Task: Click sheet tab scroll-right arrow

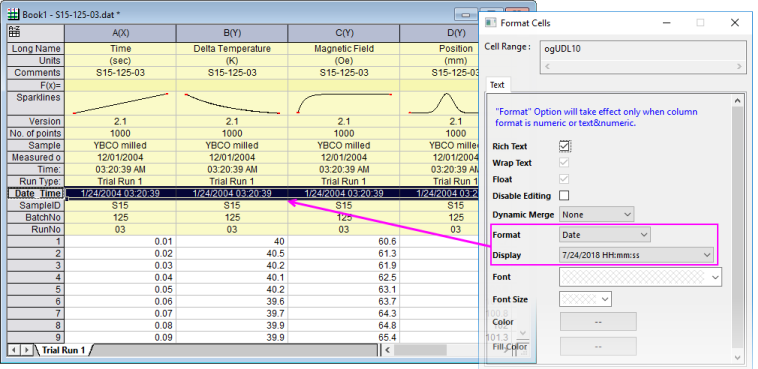Action: [x=27, y=350]
